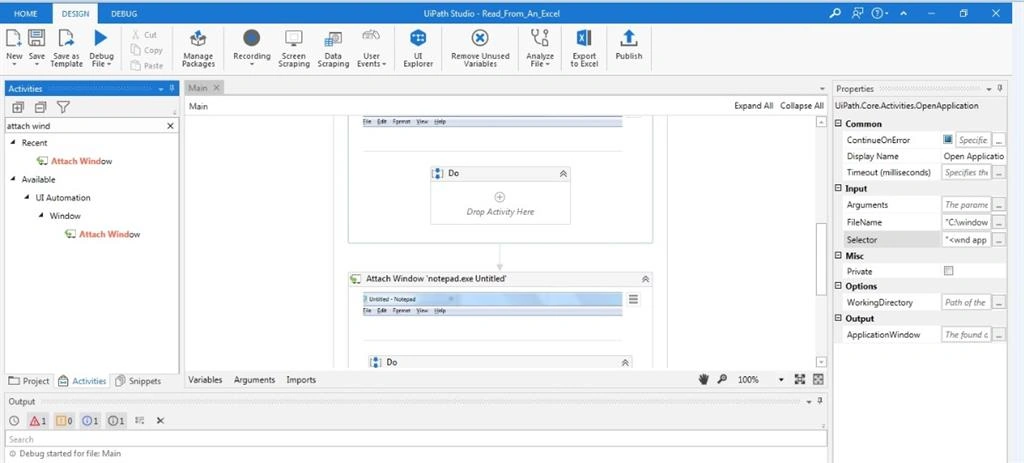The width and height of the screenshot is (1024, 463).
Task: Click Remove Unused Variables
Action: [x=480, y=48]
